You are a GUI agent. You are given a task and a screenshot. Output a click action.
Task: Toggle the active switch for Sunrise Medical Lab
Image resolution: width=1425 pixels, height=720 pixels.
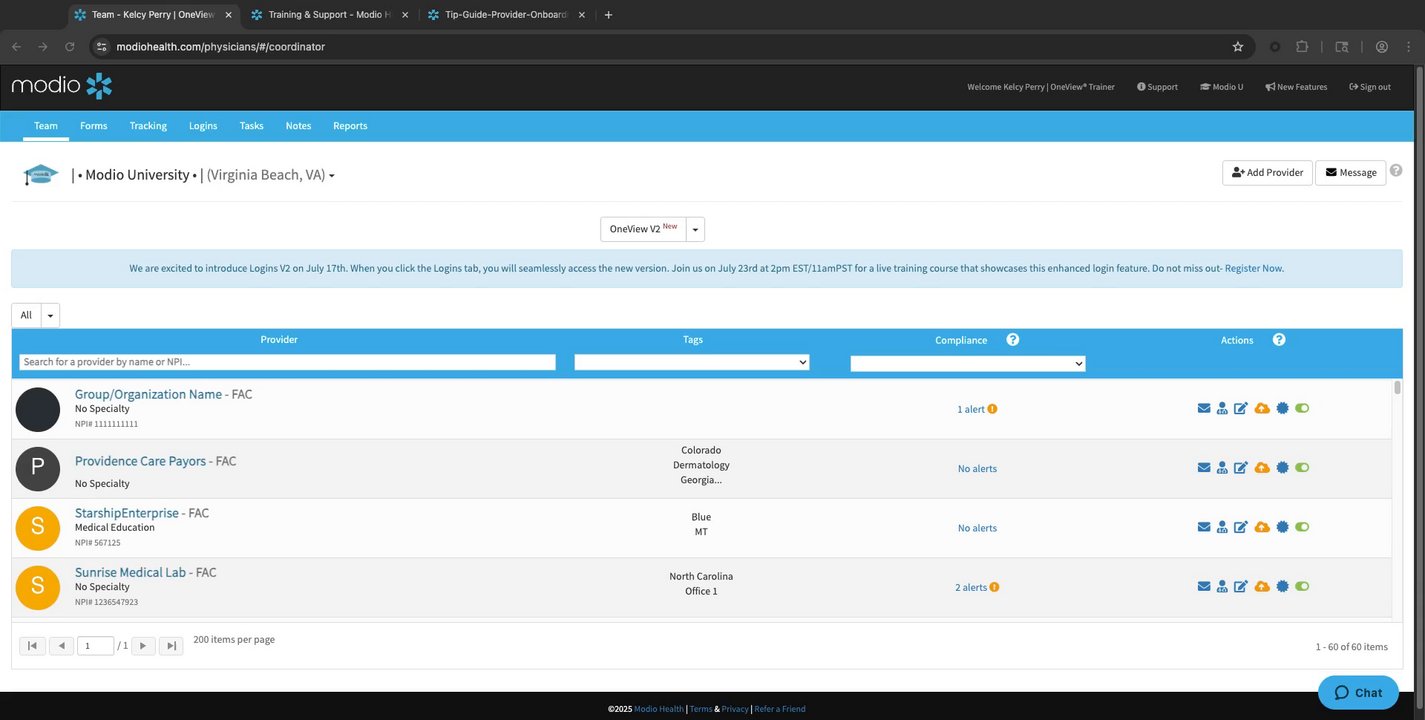(1302, 587)
